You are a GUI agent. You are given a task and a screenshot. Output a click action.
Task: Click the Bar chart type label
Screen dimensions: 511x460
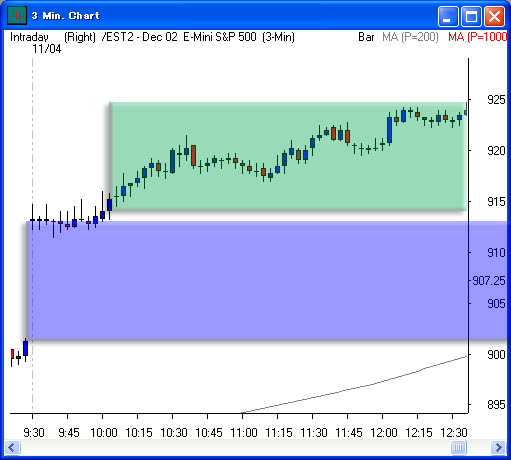coord(366,37)
